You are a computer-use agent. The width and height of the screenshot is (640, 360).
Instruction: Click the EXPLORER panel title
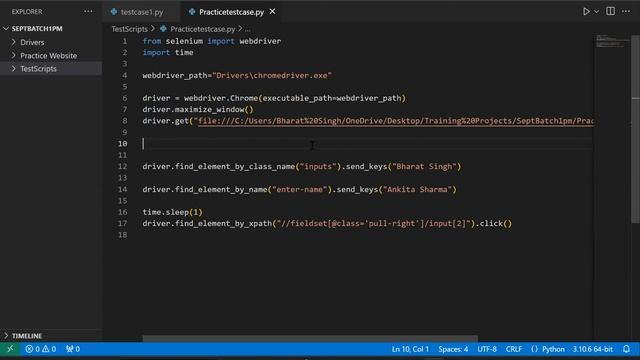point(27,11)
